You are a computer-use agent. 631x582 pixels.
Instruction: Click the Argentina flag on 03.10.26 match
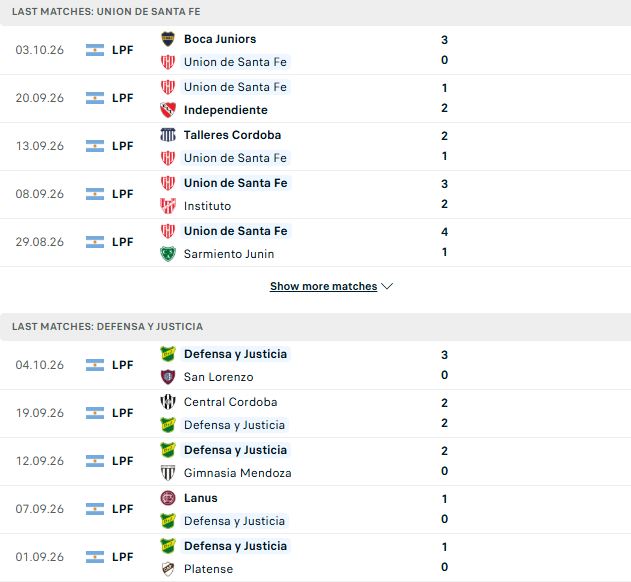[95, 50]
